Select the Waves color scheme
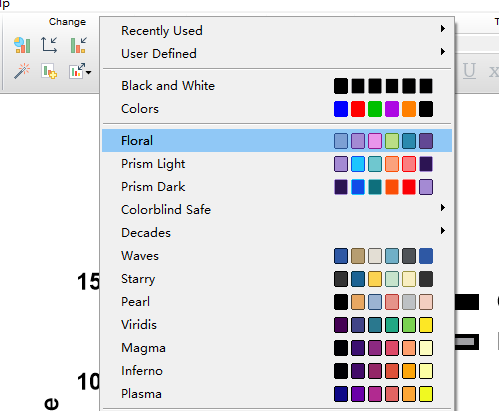 click(277, 256)
